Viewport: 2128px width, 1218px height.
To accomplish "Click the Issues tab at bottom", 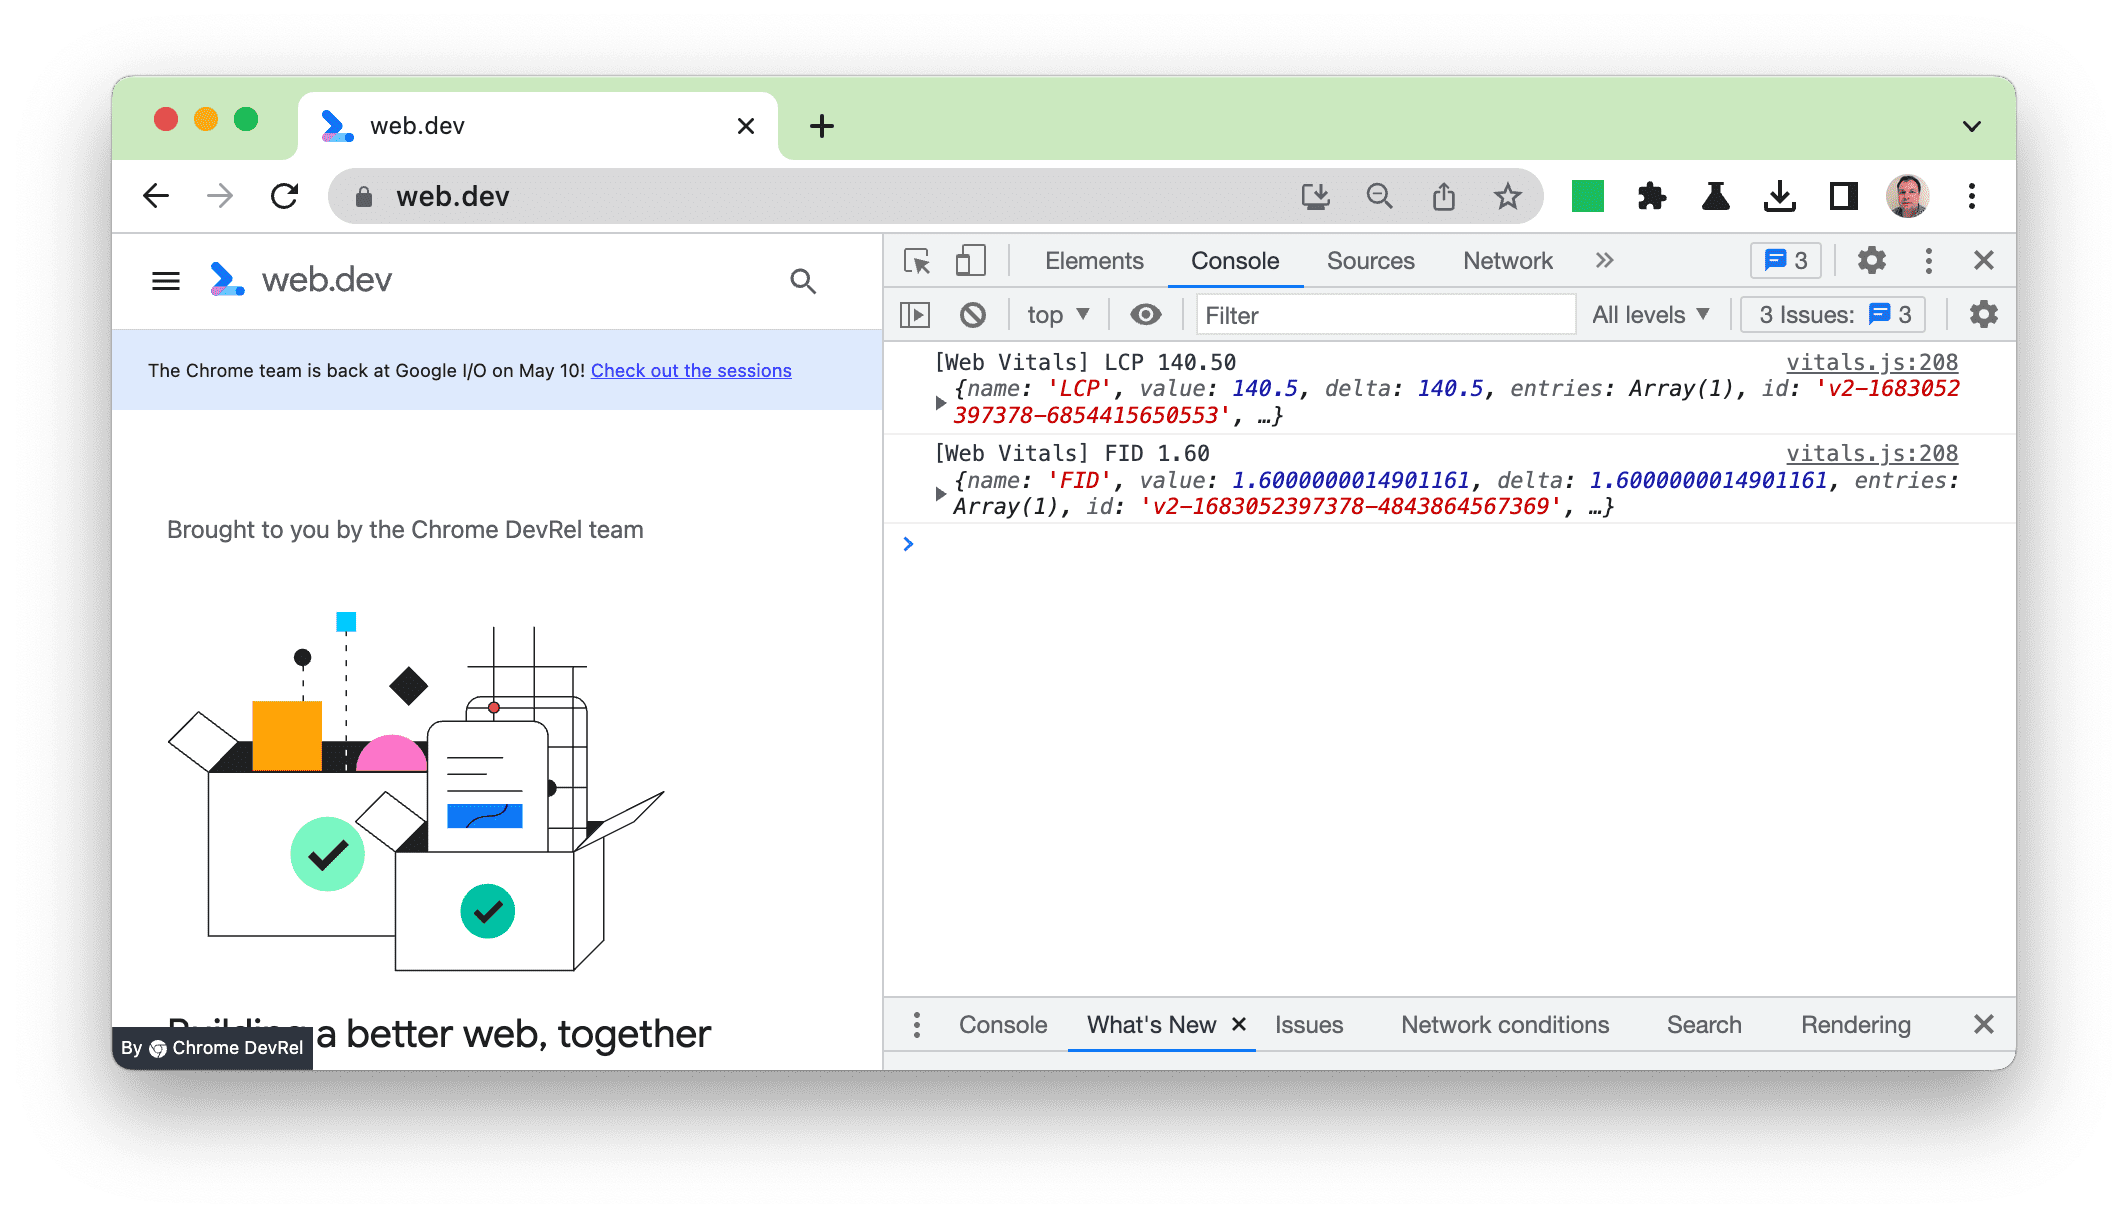I will [x=1307, y=1024].
